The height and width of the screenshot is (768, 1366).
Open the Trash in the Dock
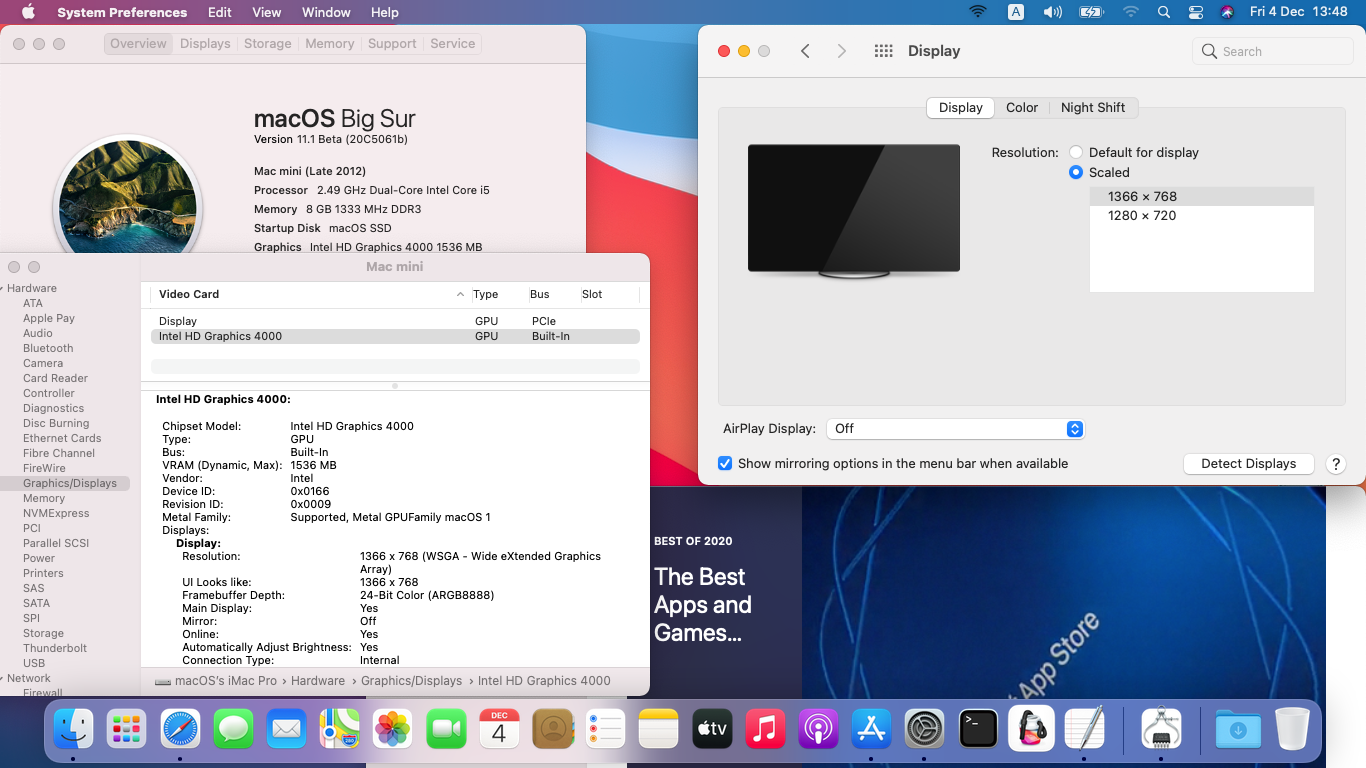pyautogui.click(x=1292, y=729)
